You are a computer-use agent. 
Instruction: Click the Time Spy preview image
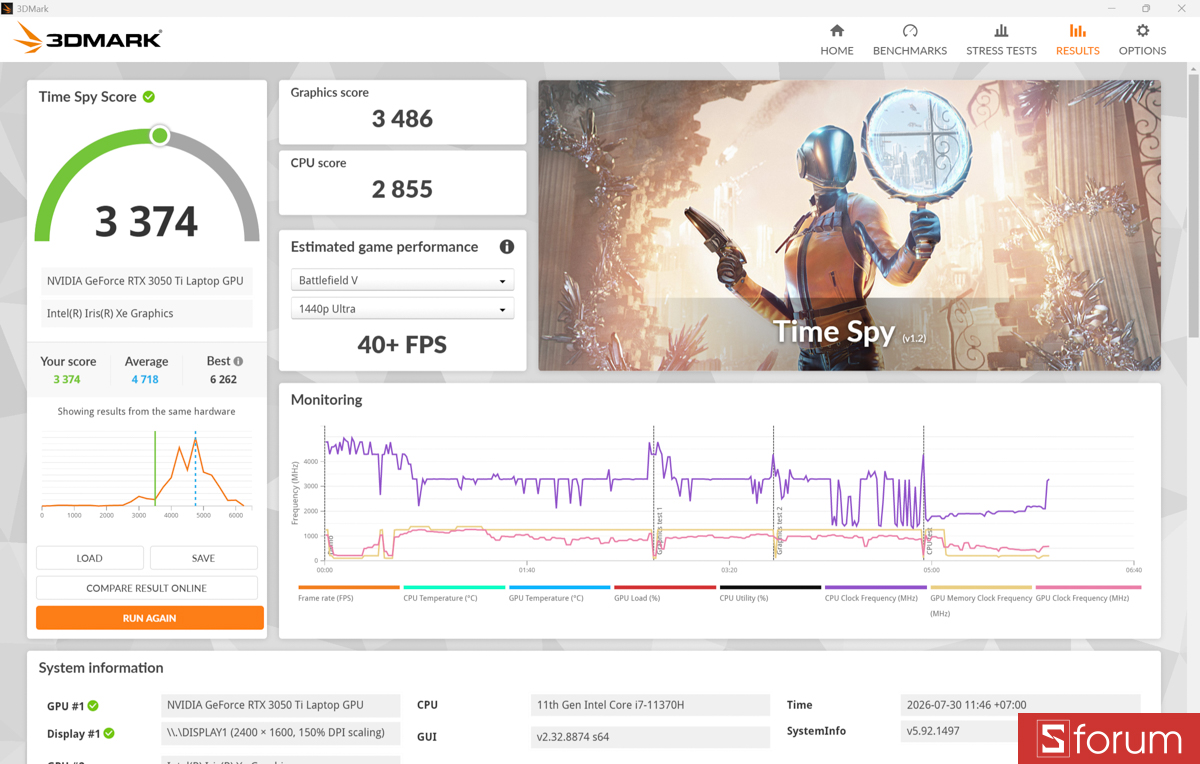click(x=850, y=226)
